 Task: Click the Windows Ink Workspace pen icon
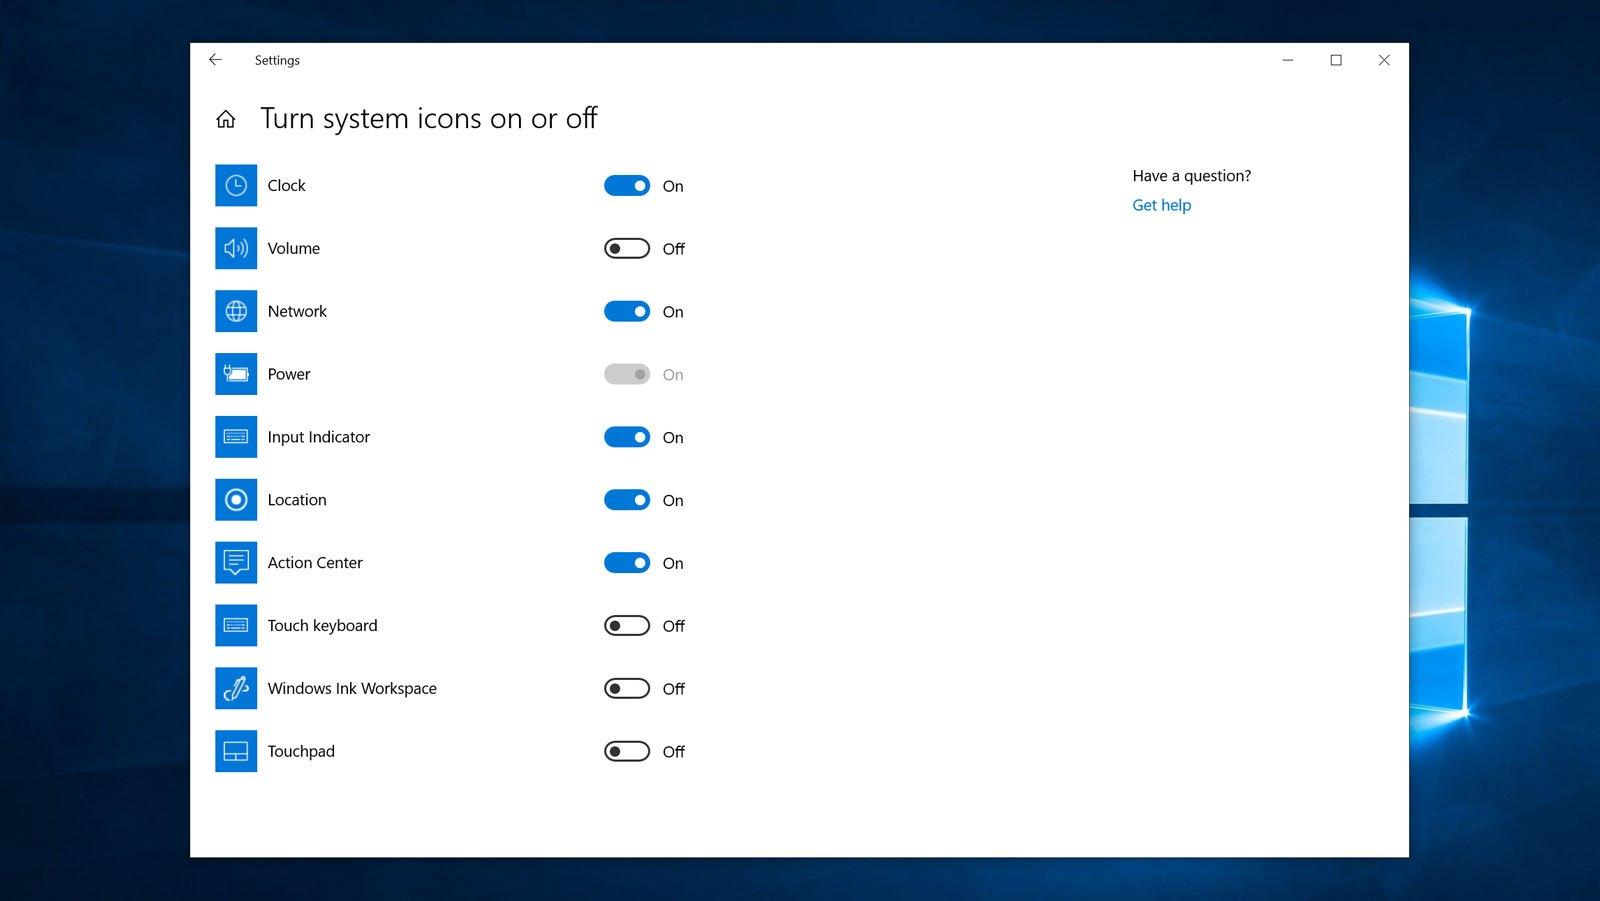pyautogui.click(x=235, y=688)
